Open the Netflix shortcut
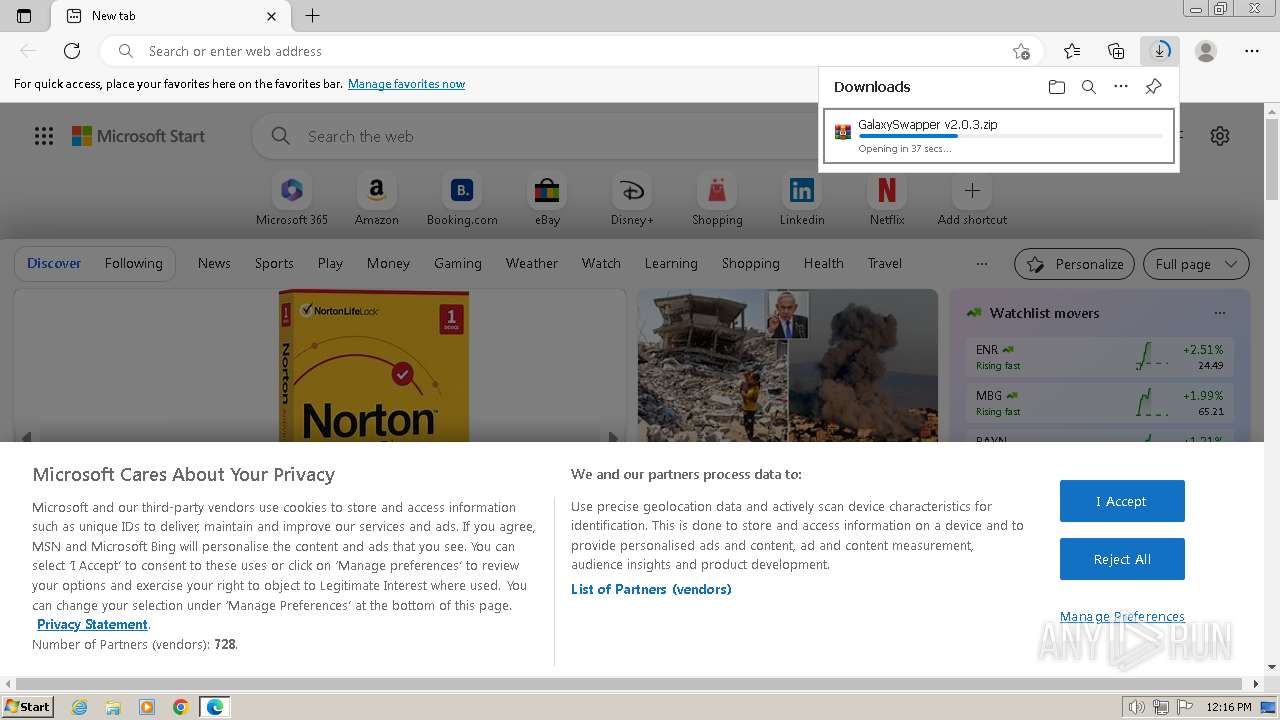Viewport: 1280px width, 720px height. tap(887, 199)
